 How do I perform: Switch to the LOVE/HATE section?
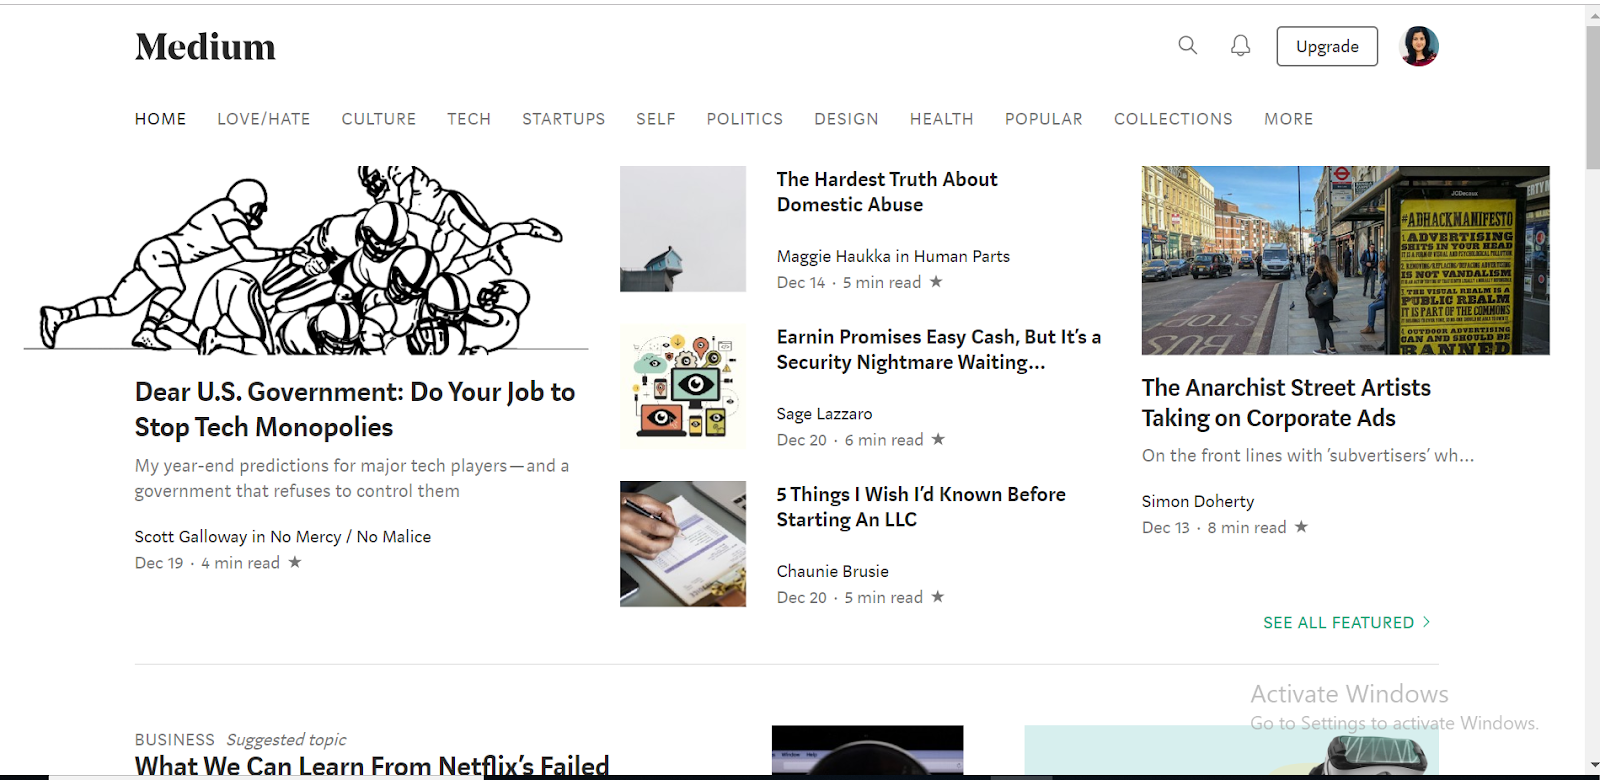click(x=264, y=119)
